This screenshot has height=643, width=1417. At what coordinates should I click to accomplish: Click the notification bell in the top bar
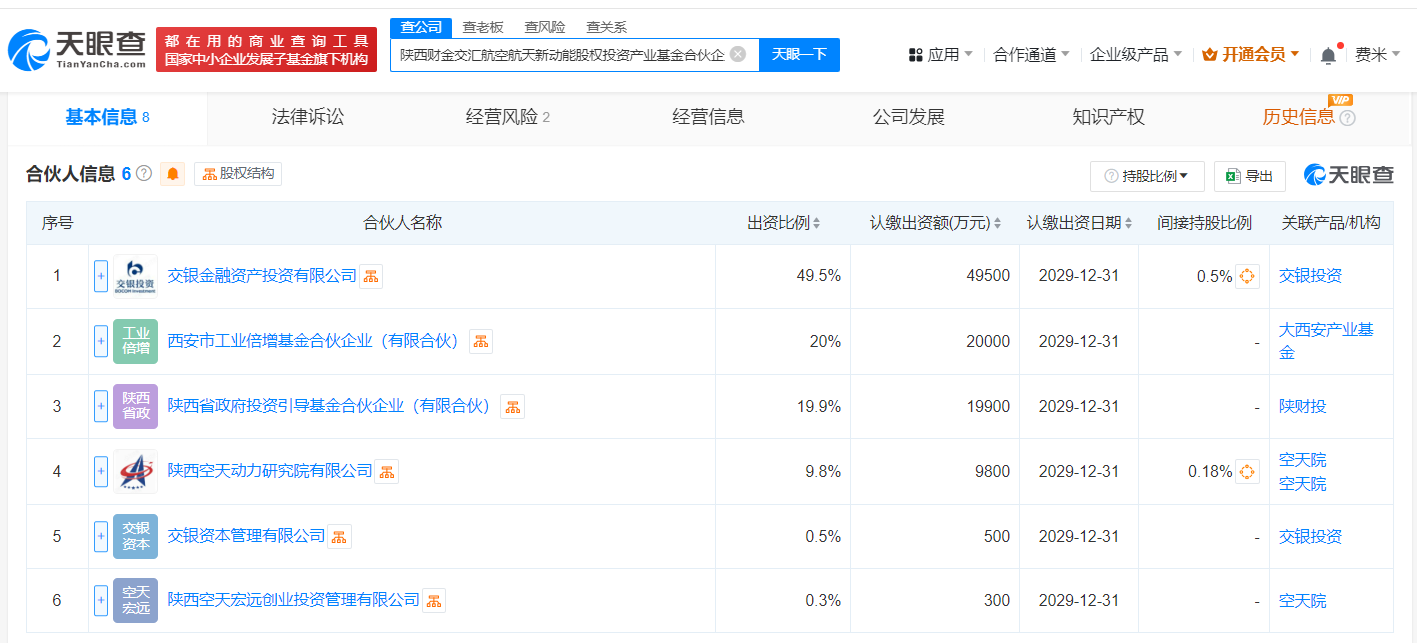(x=1328, y=55)
